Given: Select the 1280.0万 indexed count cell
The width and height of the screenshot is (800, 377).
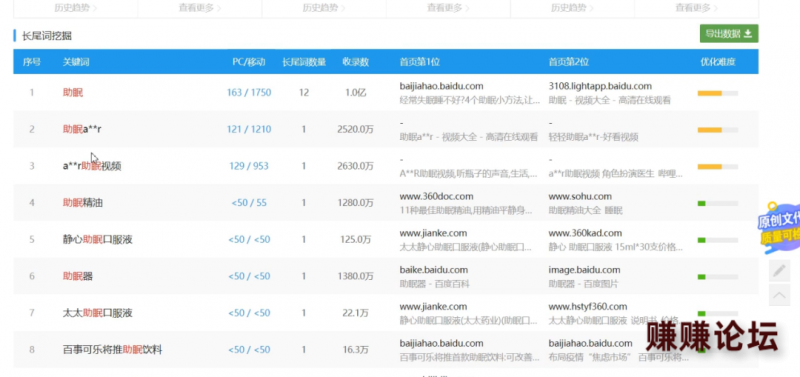Looking at the screenshot, I should coord(356,203).
